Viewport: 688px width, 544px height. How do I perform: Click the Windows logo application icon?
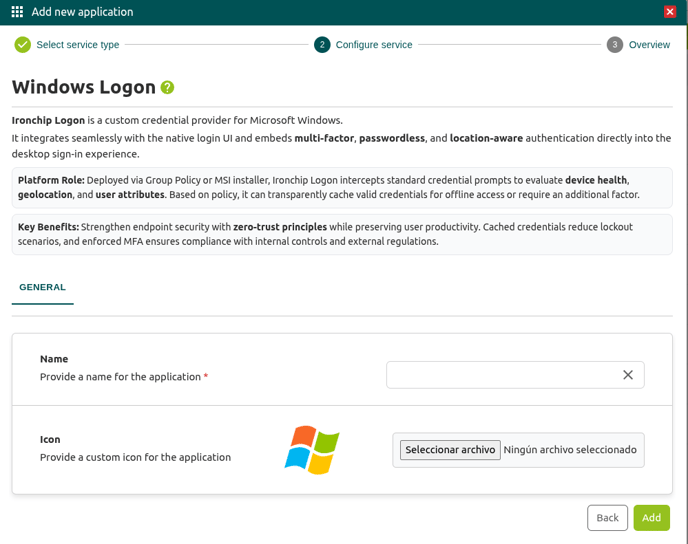[312, 450]
